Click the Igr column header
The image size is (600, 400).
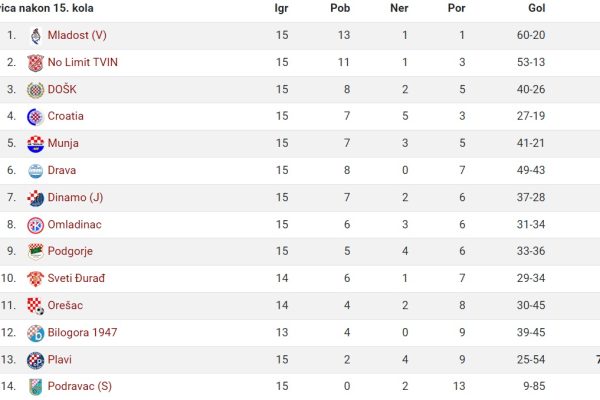(281, 8)
